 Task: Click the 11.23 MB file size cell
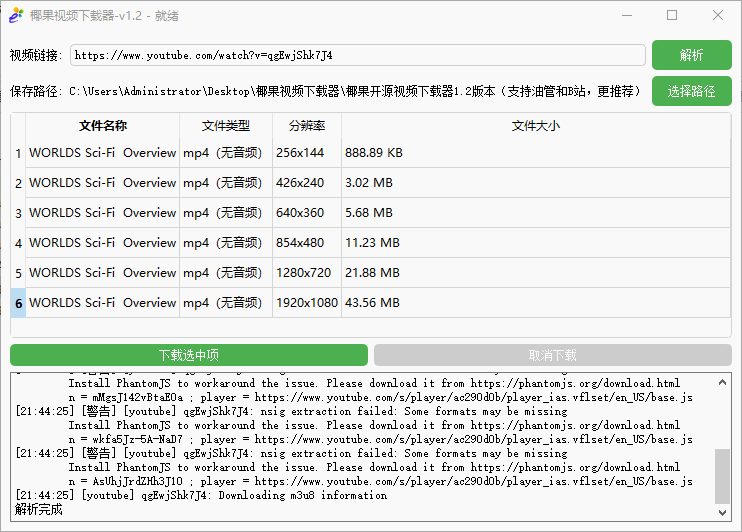[536, 243]
